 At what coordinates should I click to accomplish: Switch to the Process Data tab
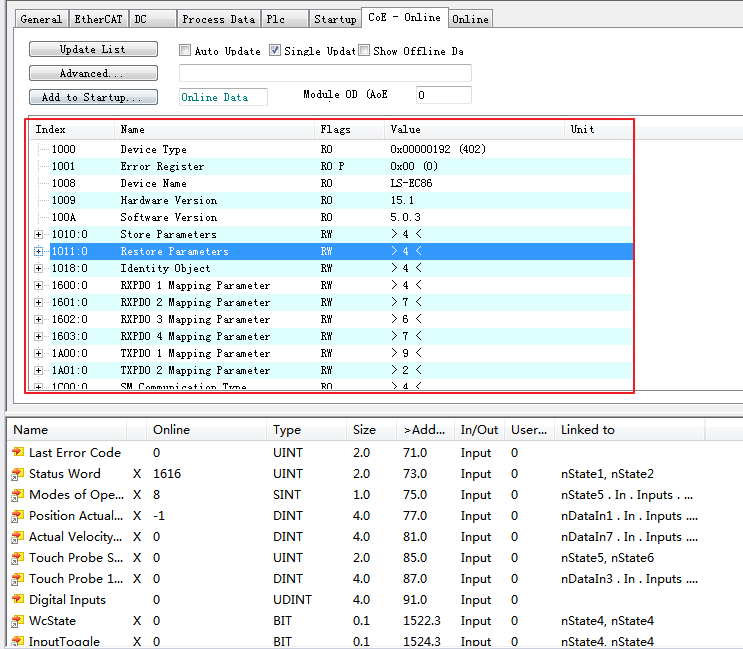point(218,19)
